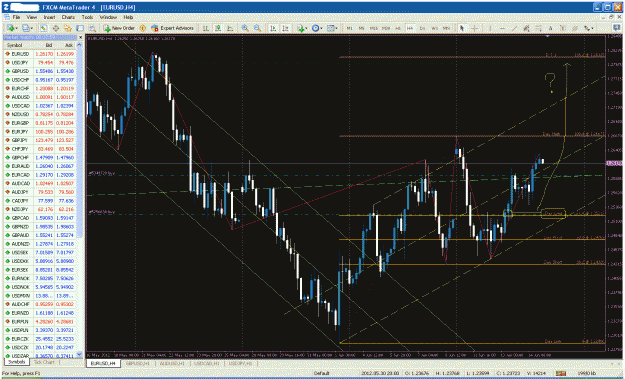Switch to the Symbols tab
The width and height of the screenshot is (625, 379).
click(17, 362)
